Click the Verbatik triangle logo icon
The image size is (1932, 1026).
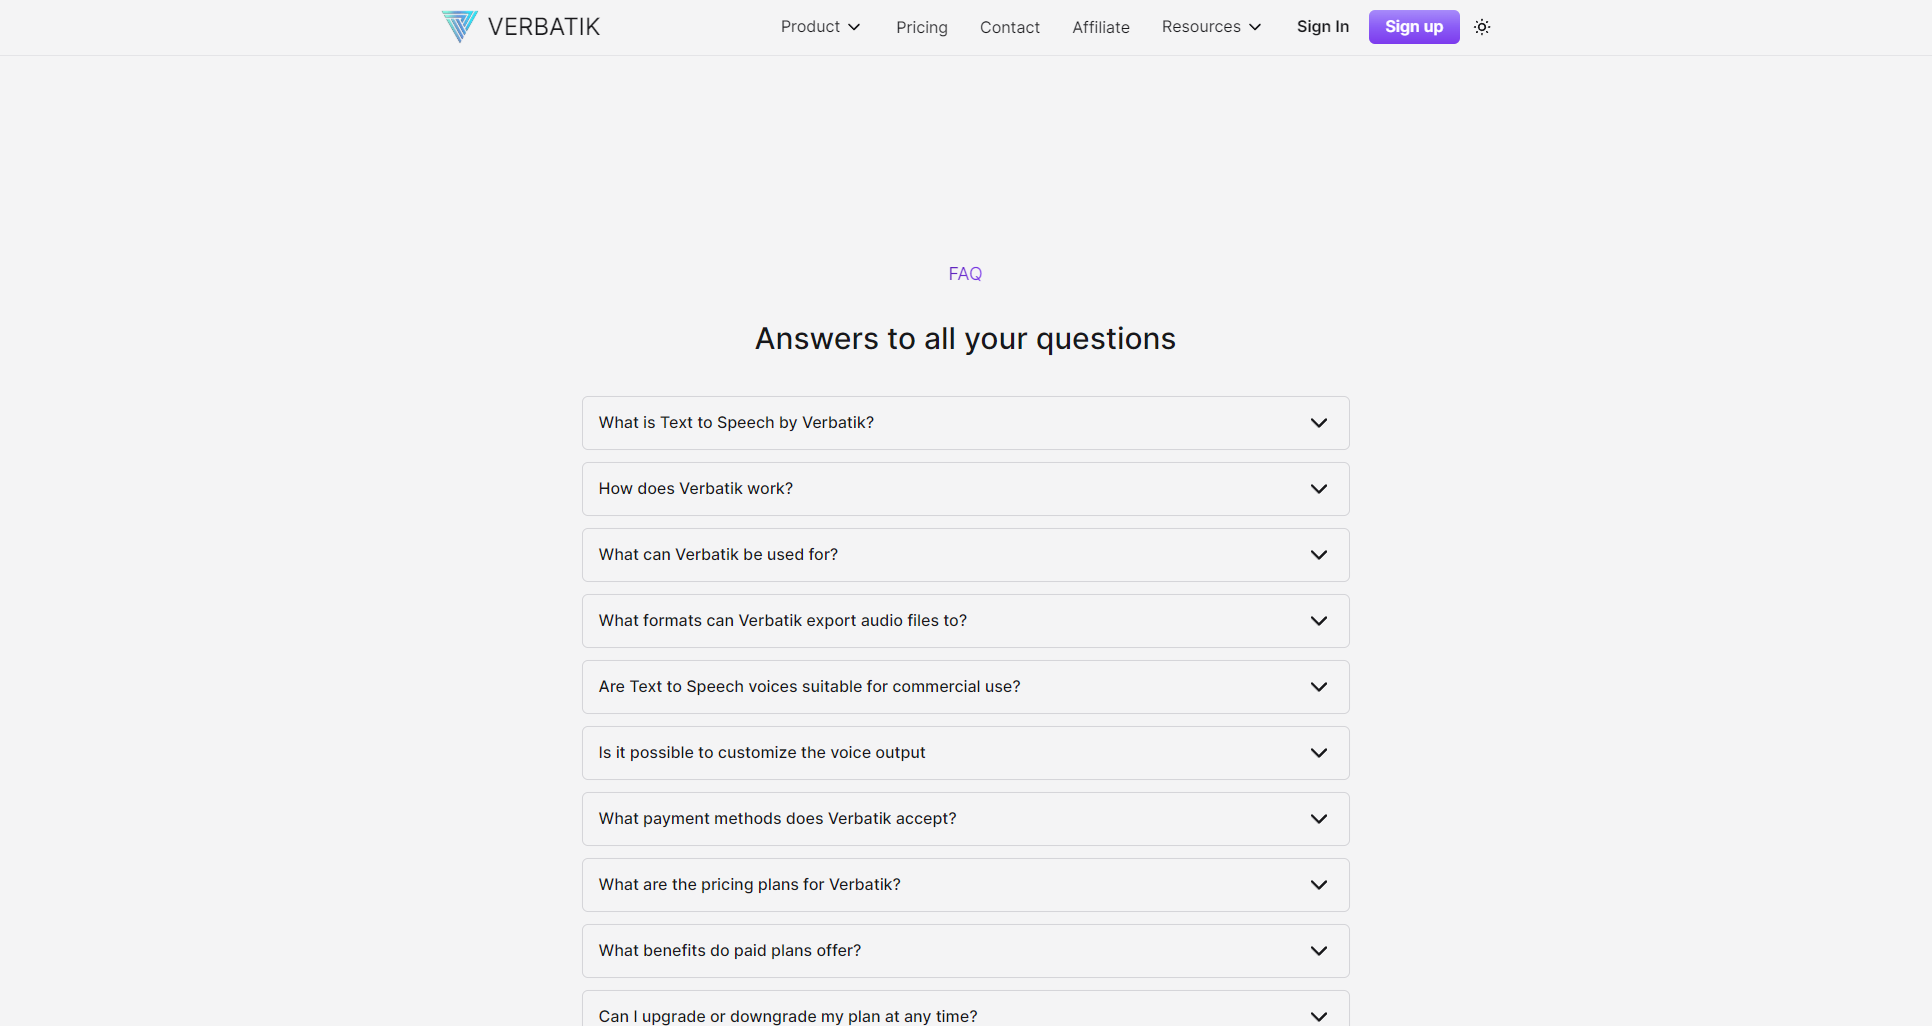pyautogui.click(x=459, y=26)
